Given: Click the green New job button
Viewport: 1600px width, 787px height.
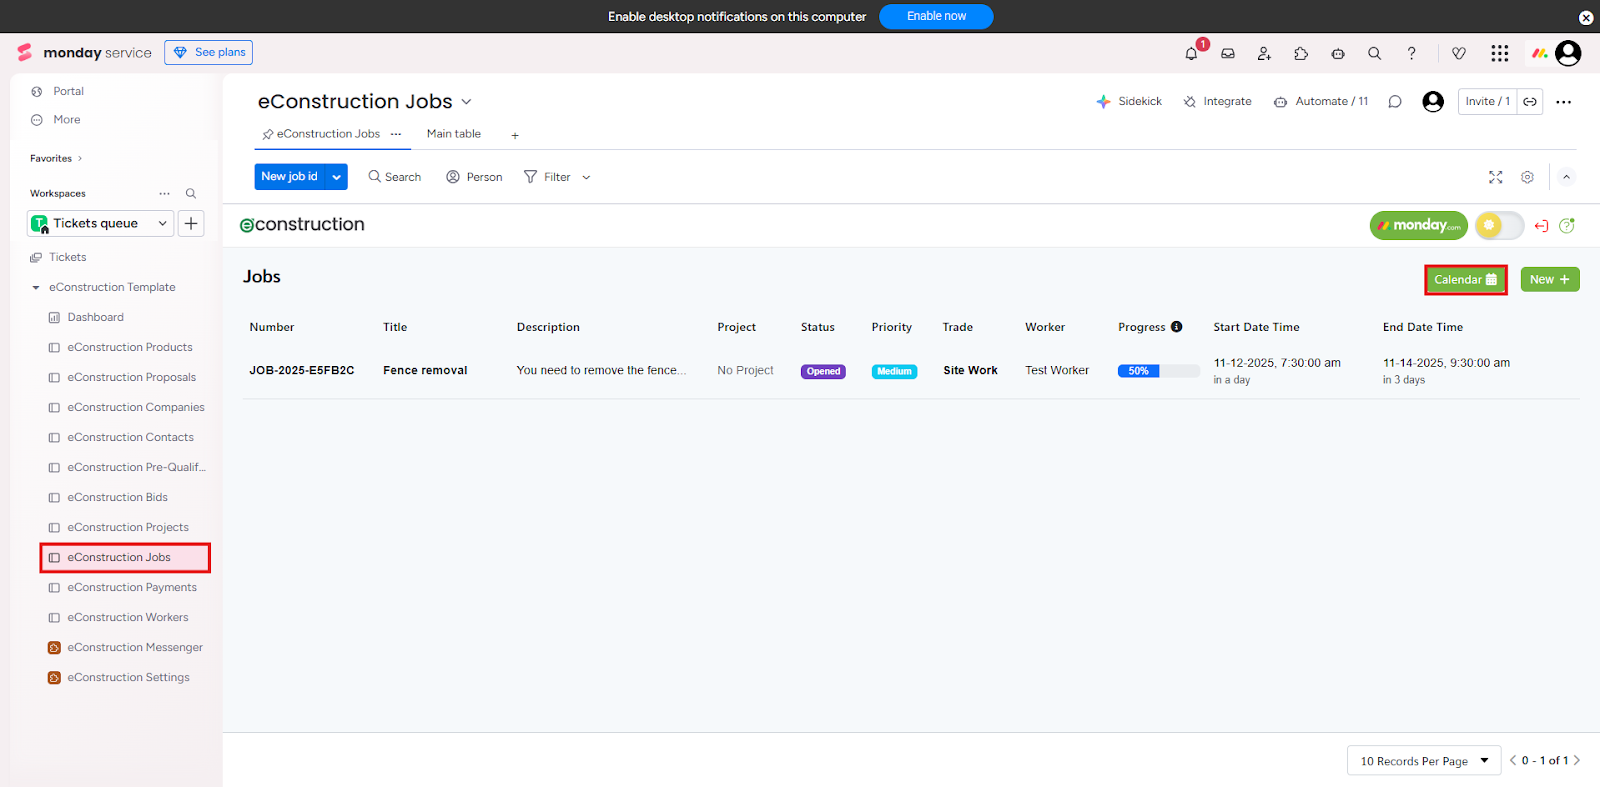Looking at the screenshot, I should [x=1549, y=280].
